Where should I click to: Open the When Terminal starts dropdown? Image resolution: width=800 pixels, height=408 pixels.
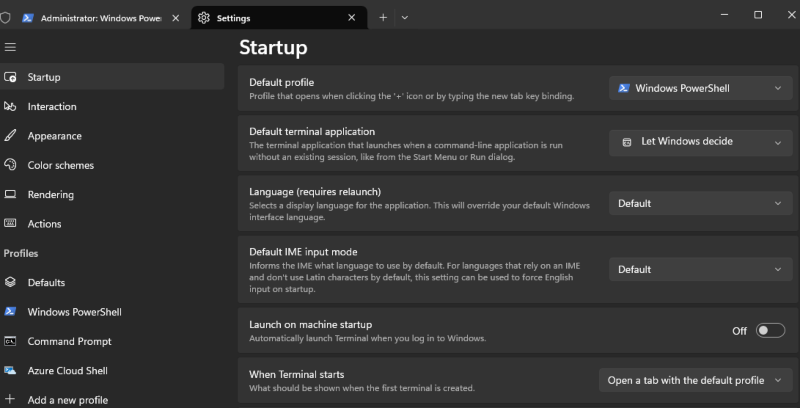click(695, 380)
